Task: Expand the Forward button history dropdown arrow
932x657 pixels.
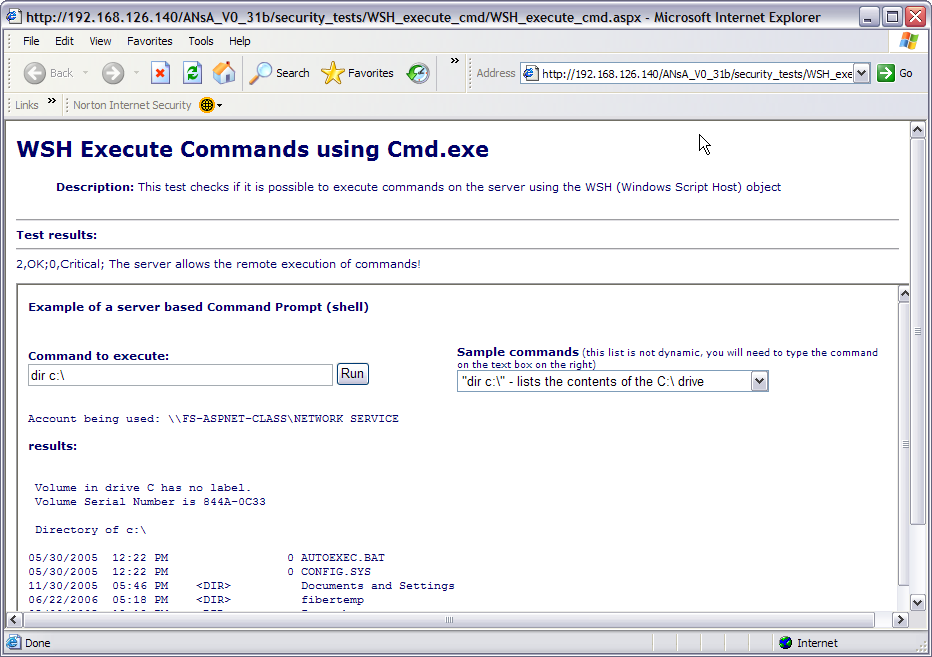Action: coord(136,73)
